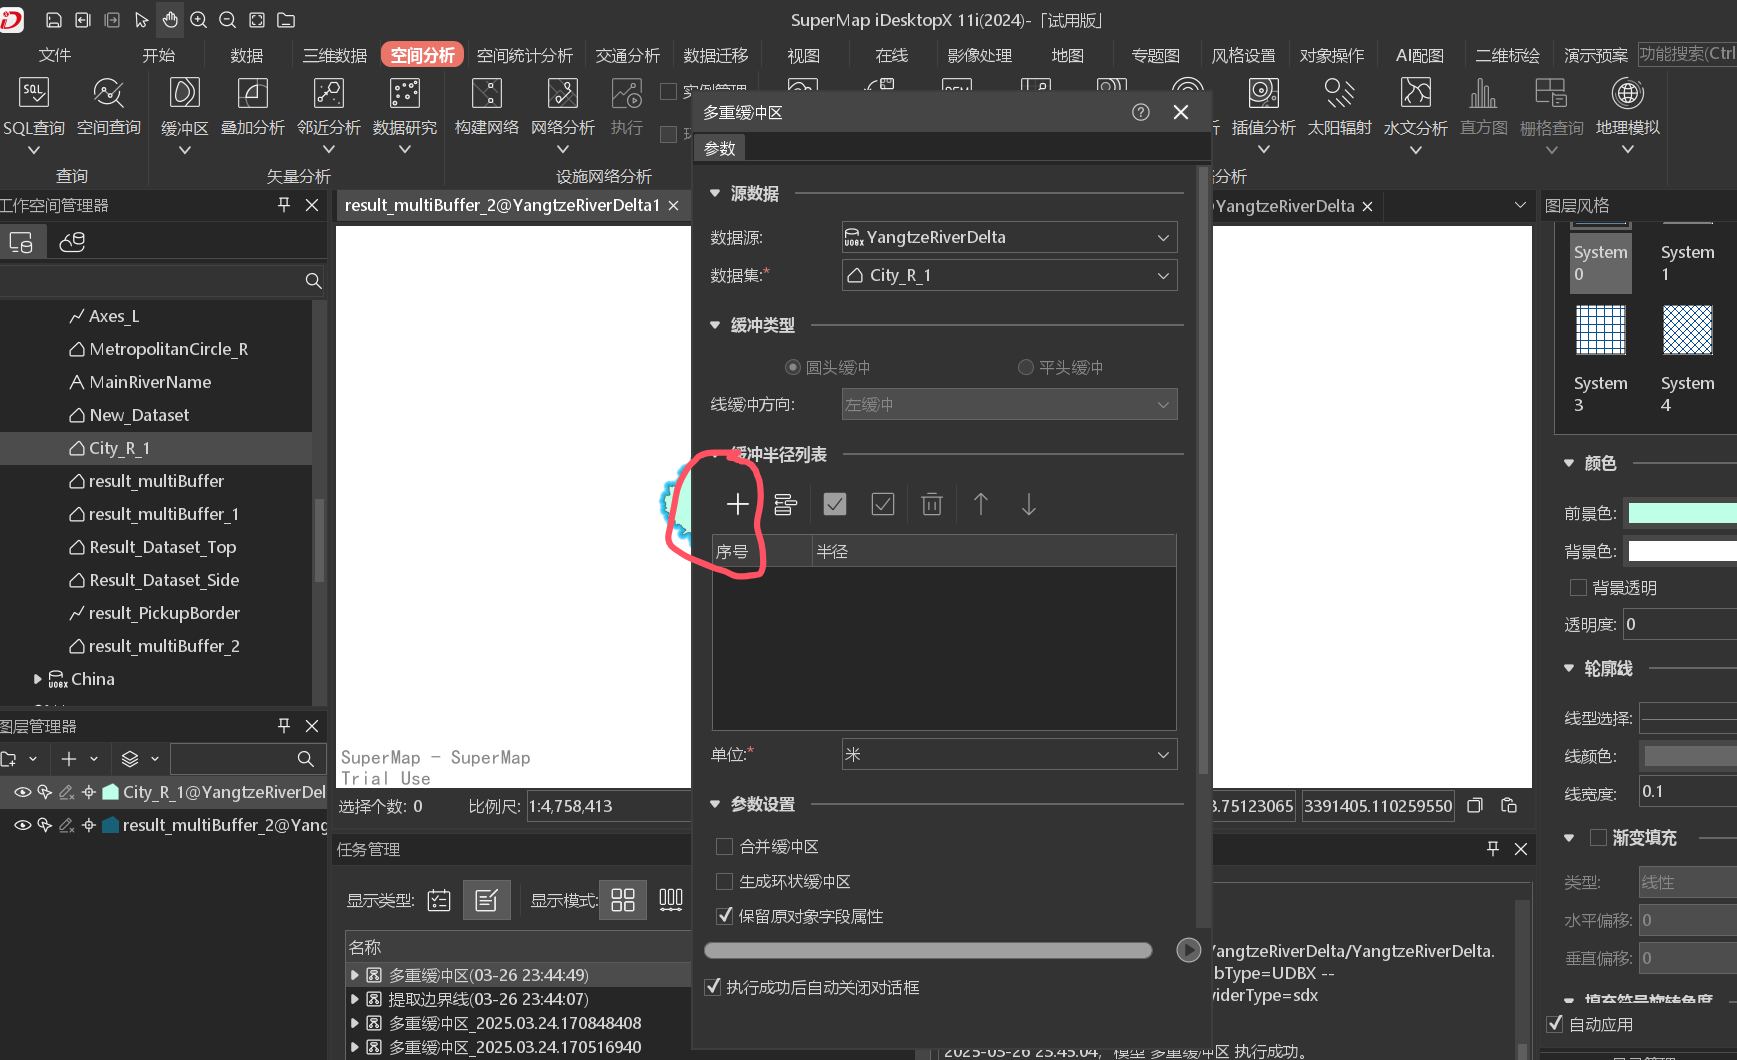Select MetropolitanCircle_R dataset

point(169,349)
